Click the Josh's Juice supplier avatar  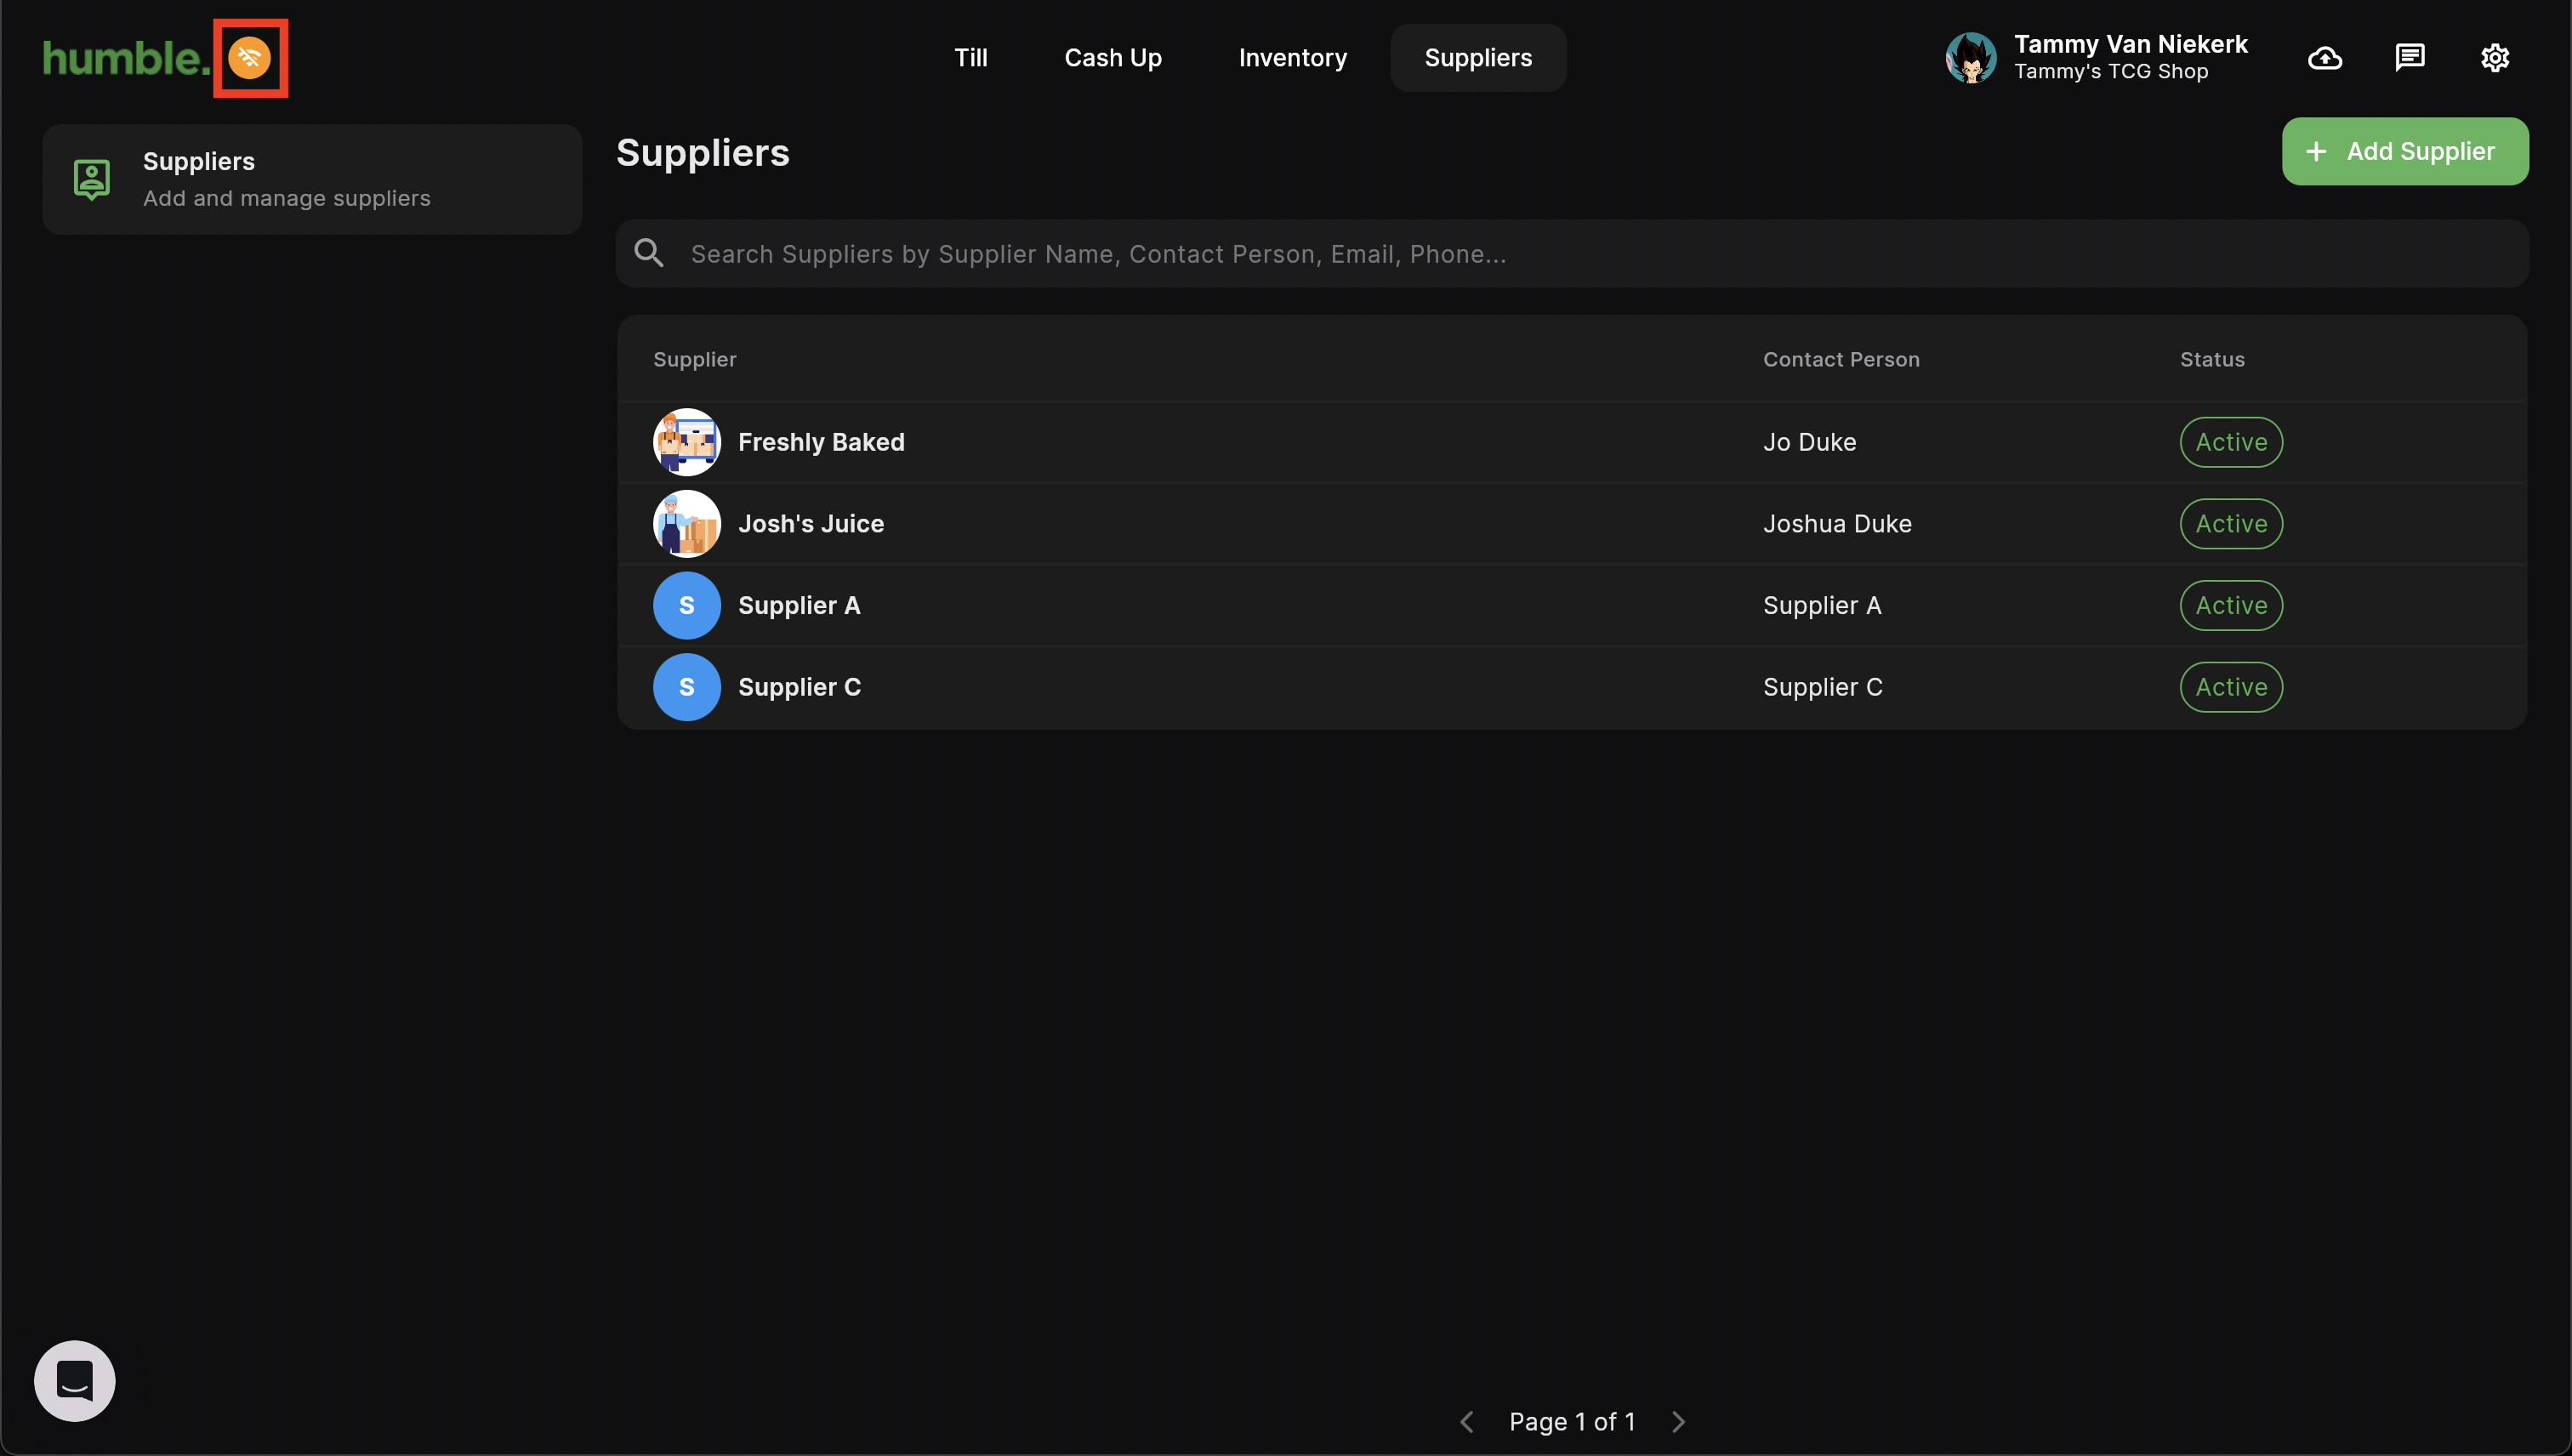pos(687,524)
